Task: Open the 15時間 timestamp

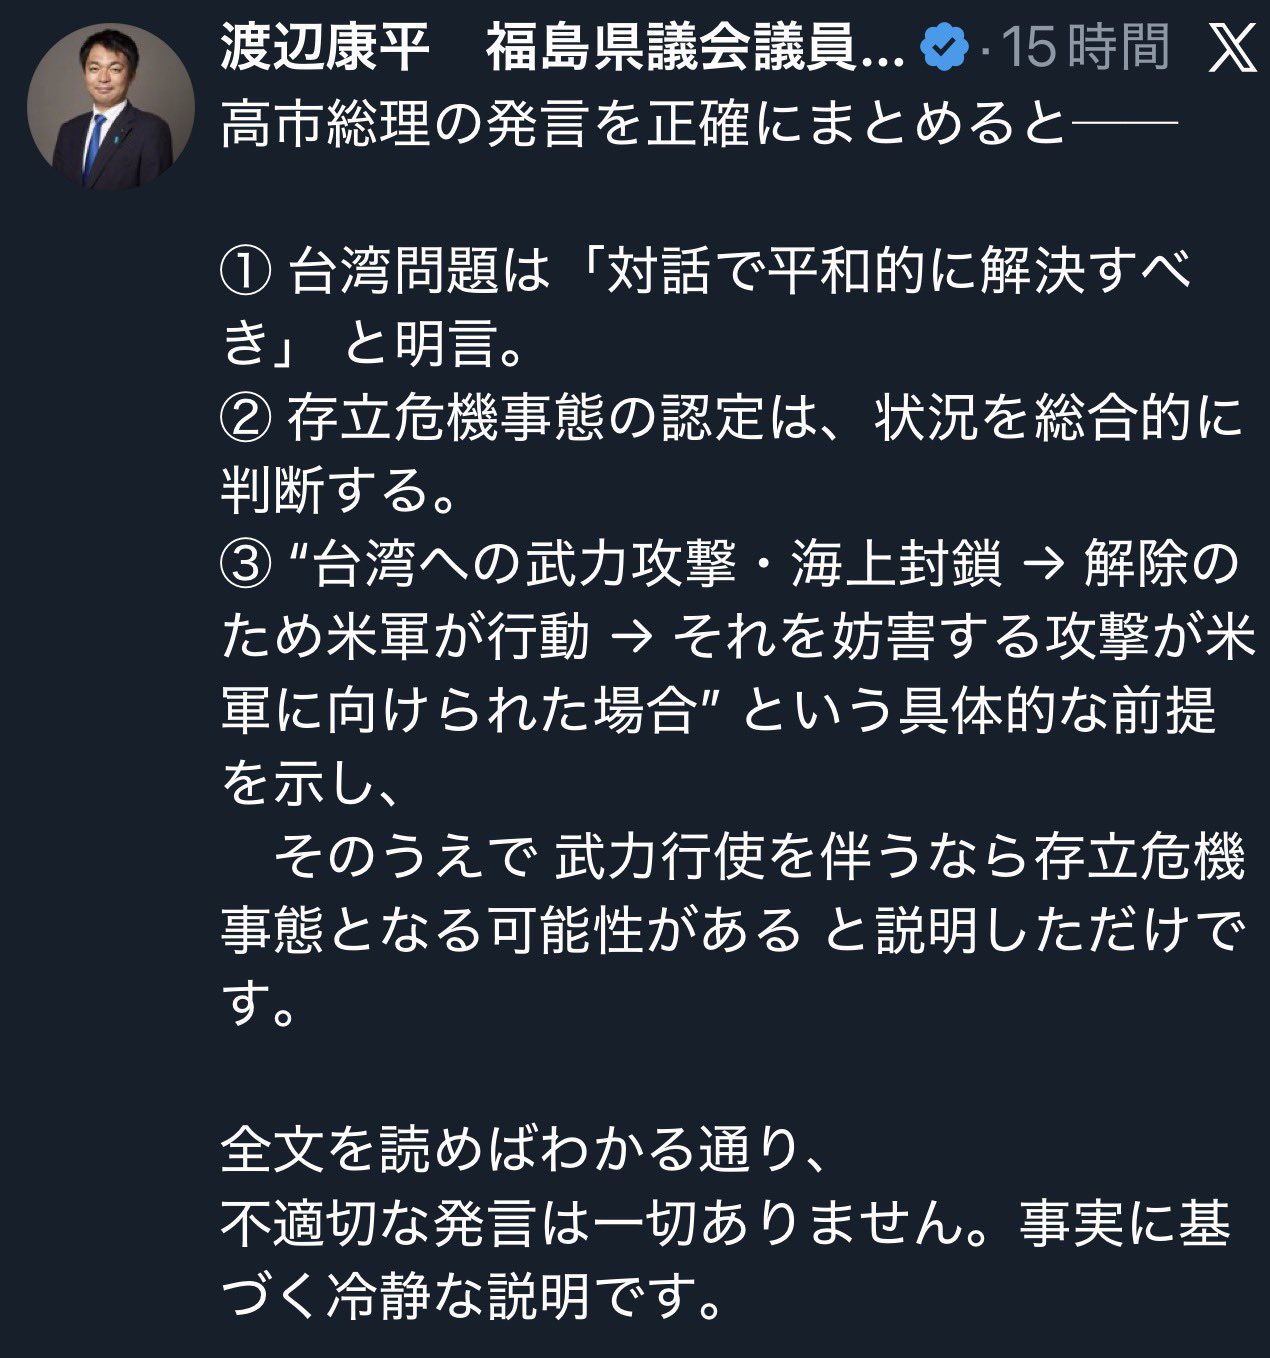Action: pos(1085,48)
